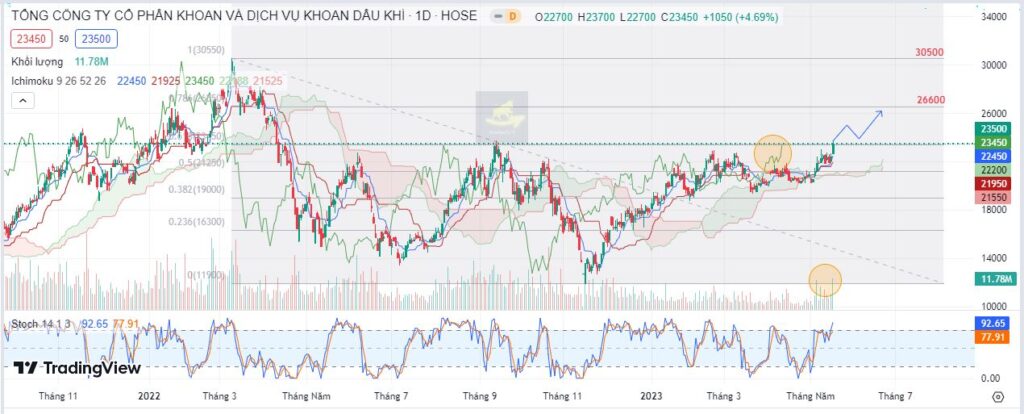This screenshot has width=1024, height=414.
Task: Click the spread value 50 between prices
Action: pyautogui.click(x=64, y=39)
